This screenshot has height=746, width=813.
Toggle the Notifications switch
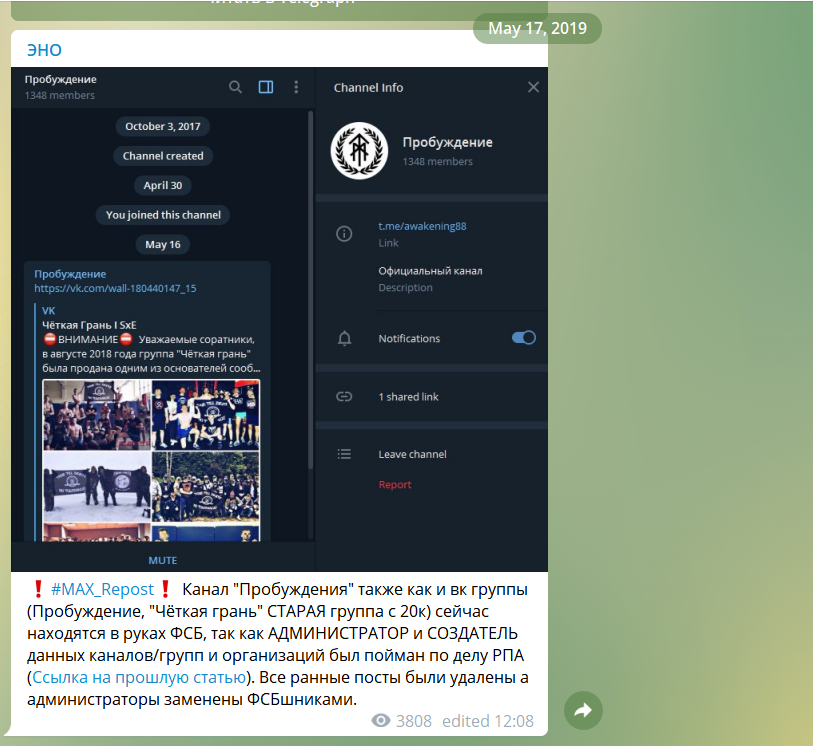pyautogui.click(x=524, y=338)
